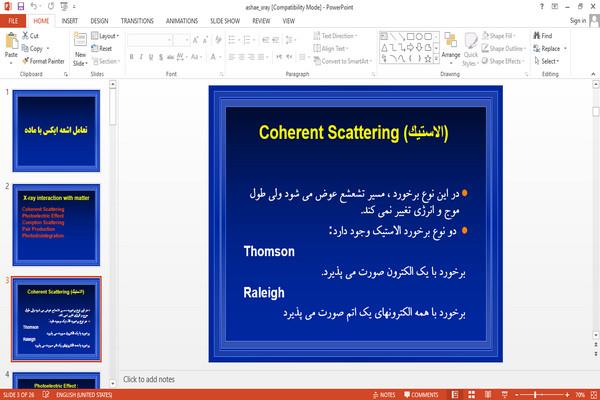Toggle numbered list
The image size is (600, 400).
point(248,40)
